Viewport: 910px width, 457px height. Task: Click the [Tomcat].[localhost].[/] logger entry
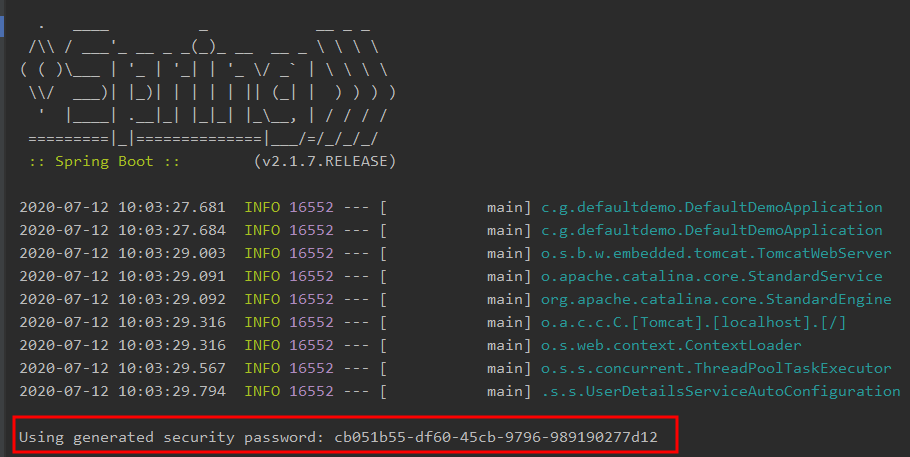(x=694, y=322)
